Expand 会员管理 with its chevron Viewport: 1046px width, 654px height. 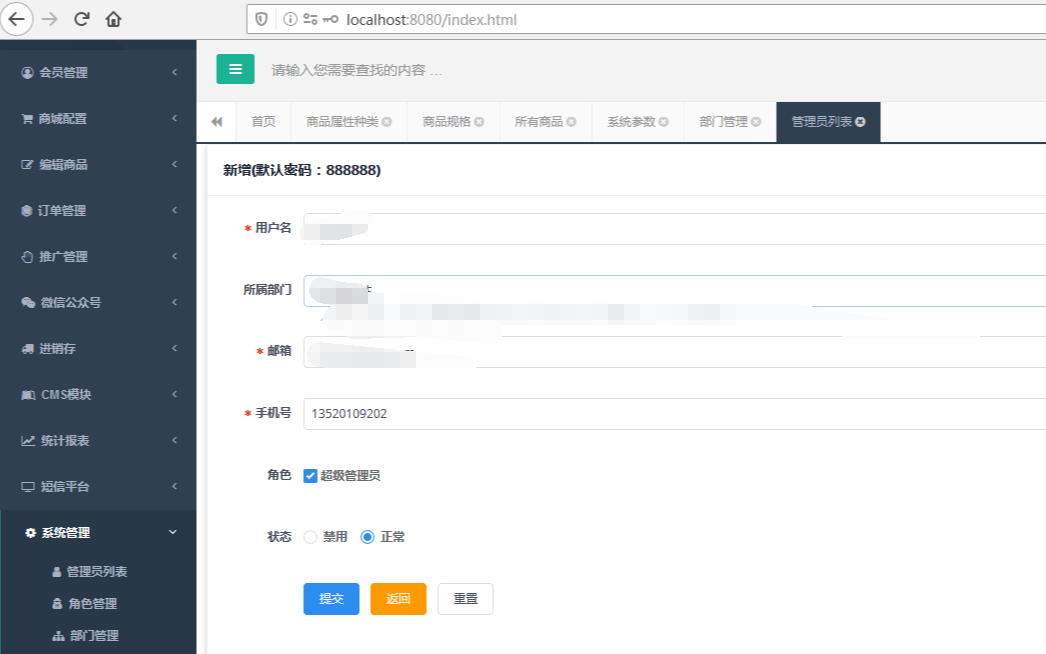click(x=175, y=72)
